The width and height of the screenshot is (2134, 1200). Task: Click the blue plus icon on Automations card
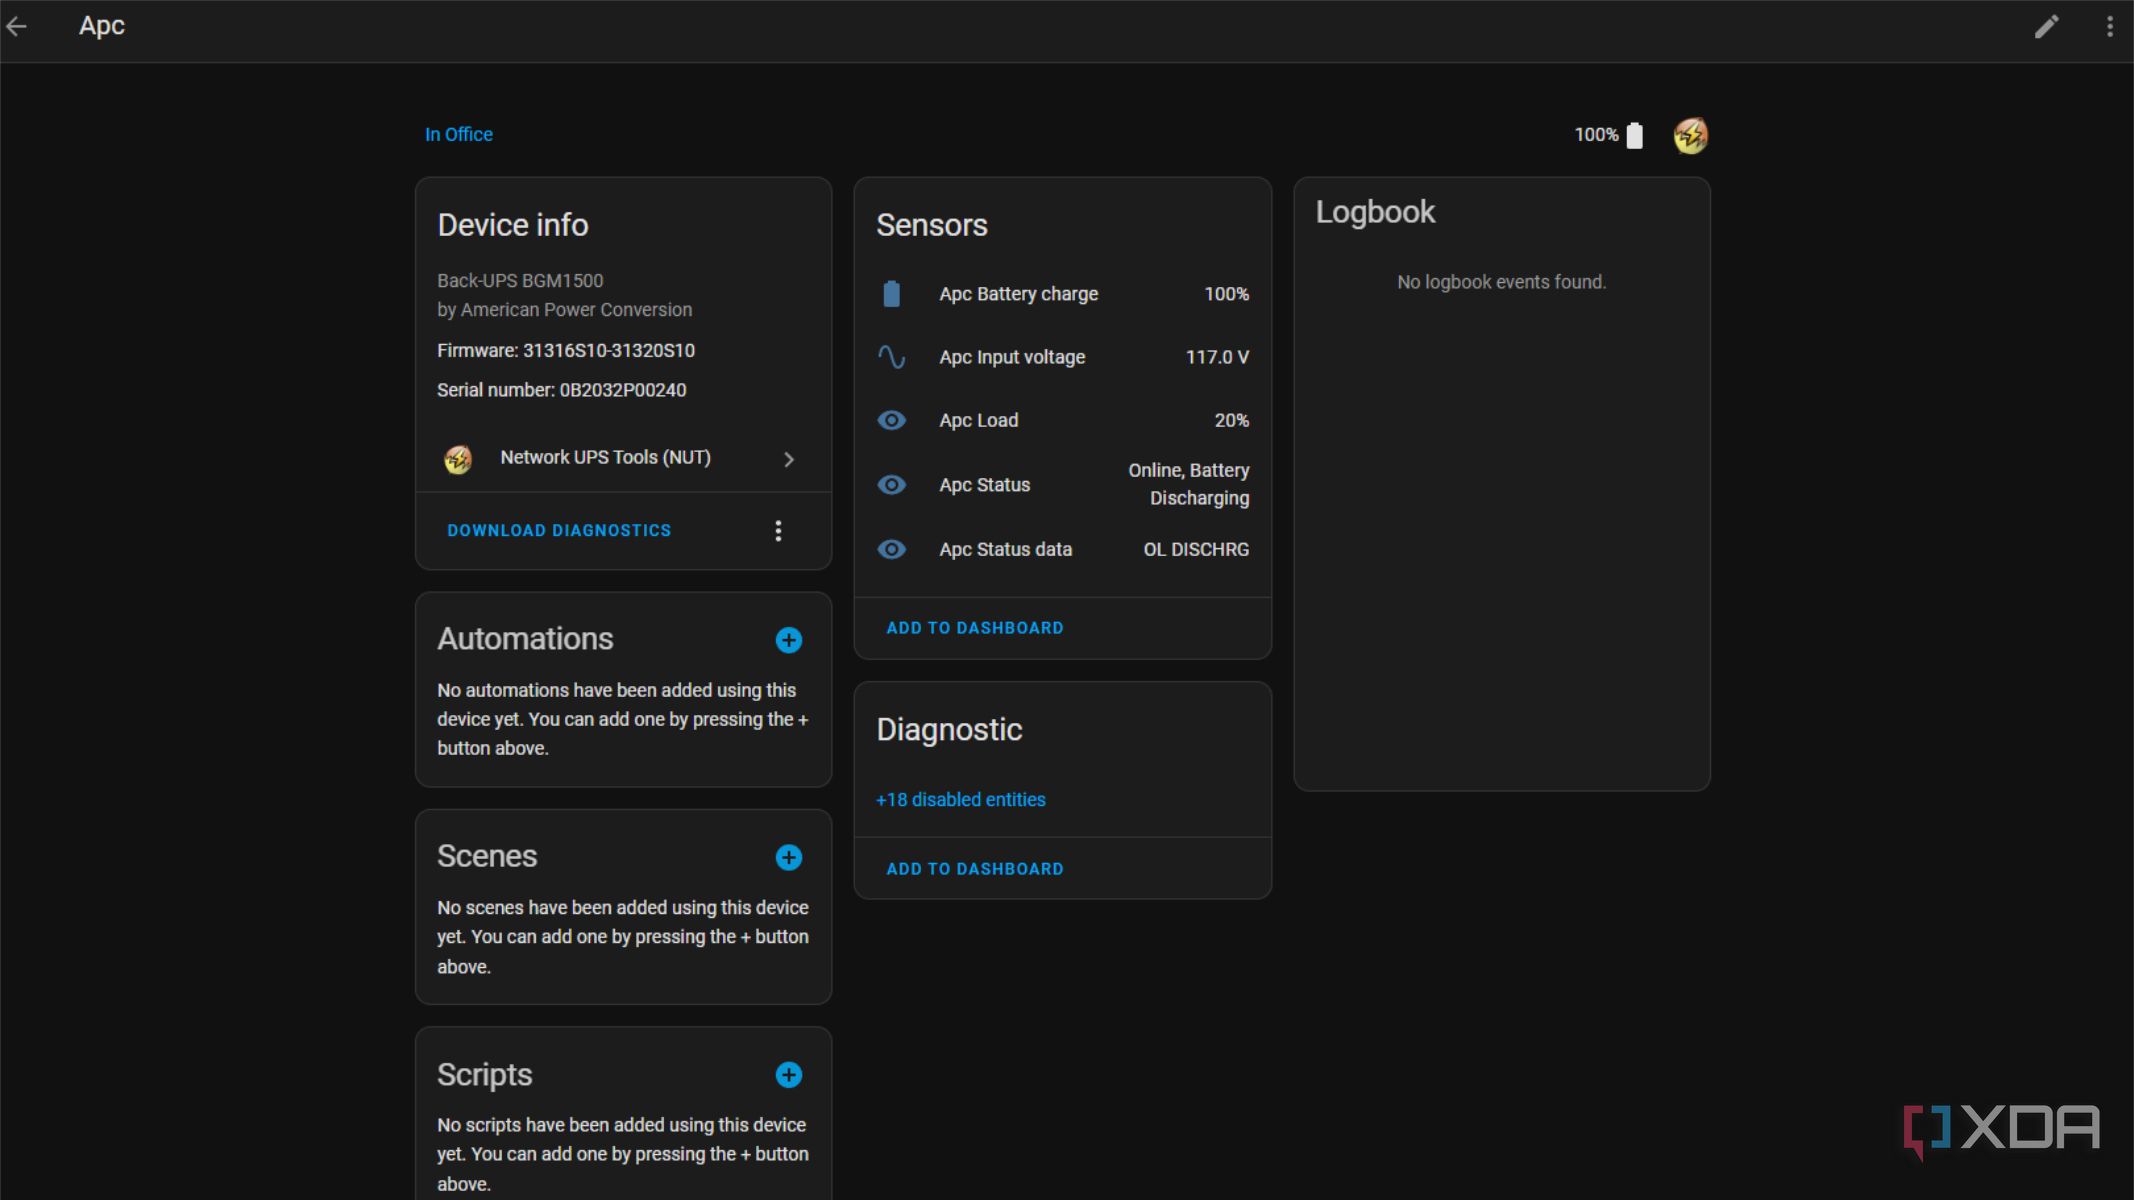coord(789,640)
